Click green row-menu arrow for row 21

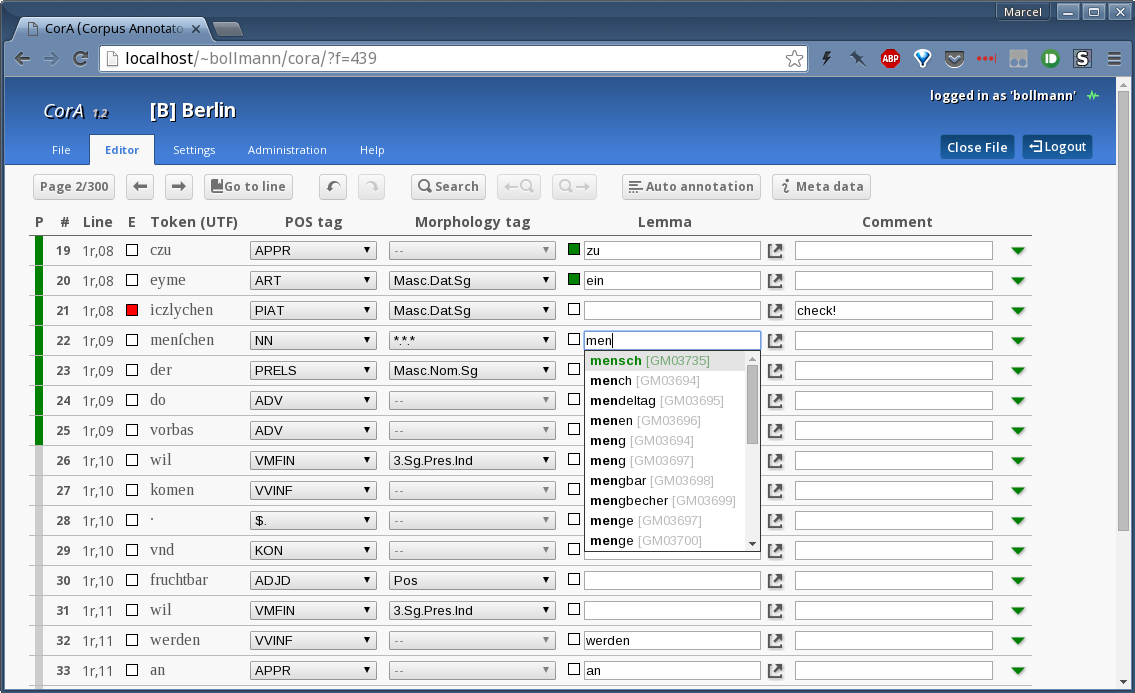tap(1018, 311)
